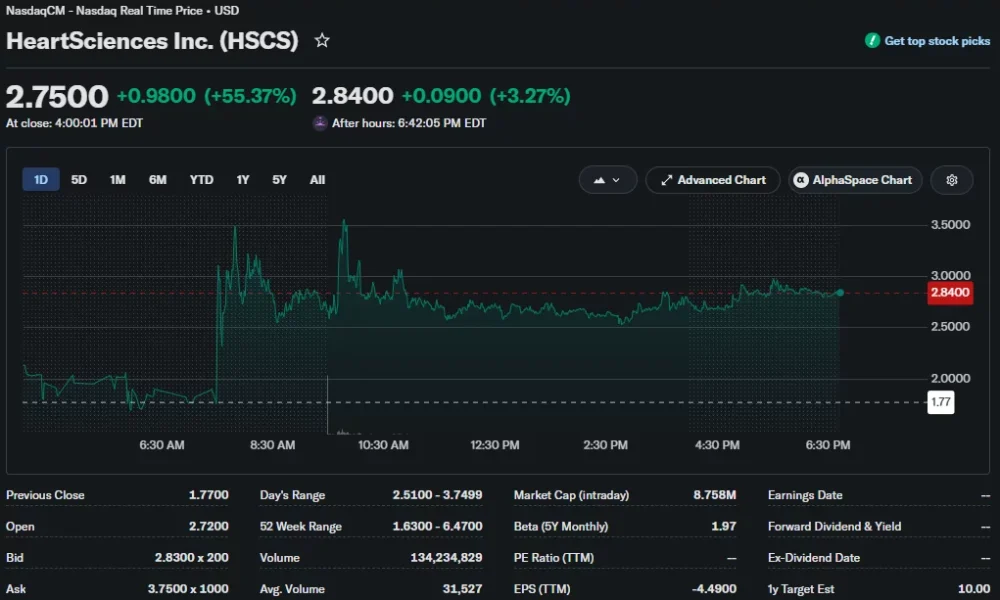
Task: Click the Bid value 2.8300 x 200
Action: [191, 557]
